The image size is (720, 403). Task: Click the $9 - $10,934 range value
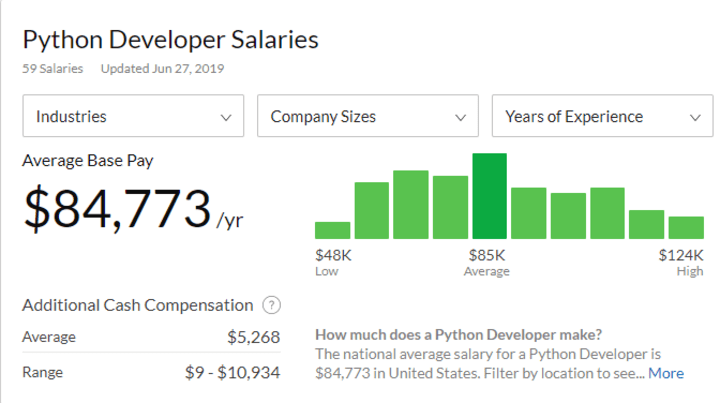pos(232,372)
